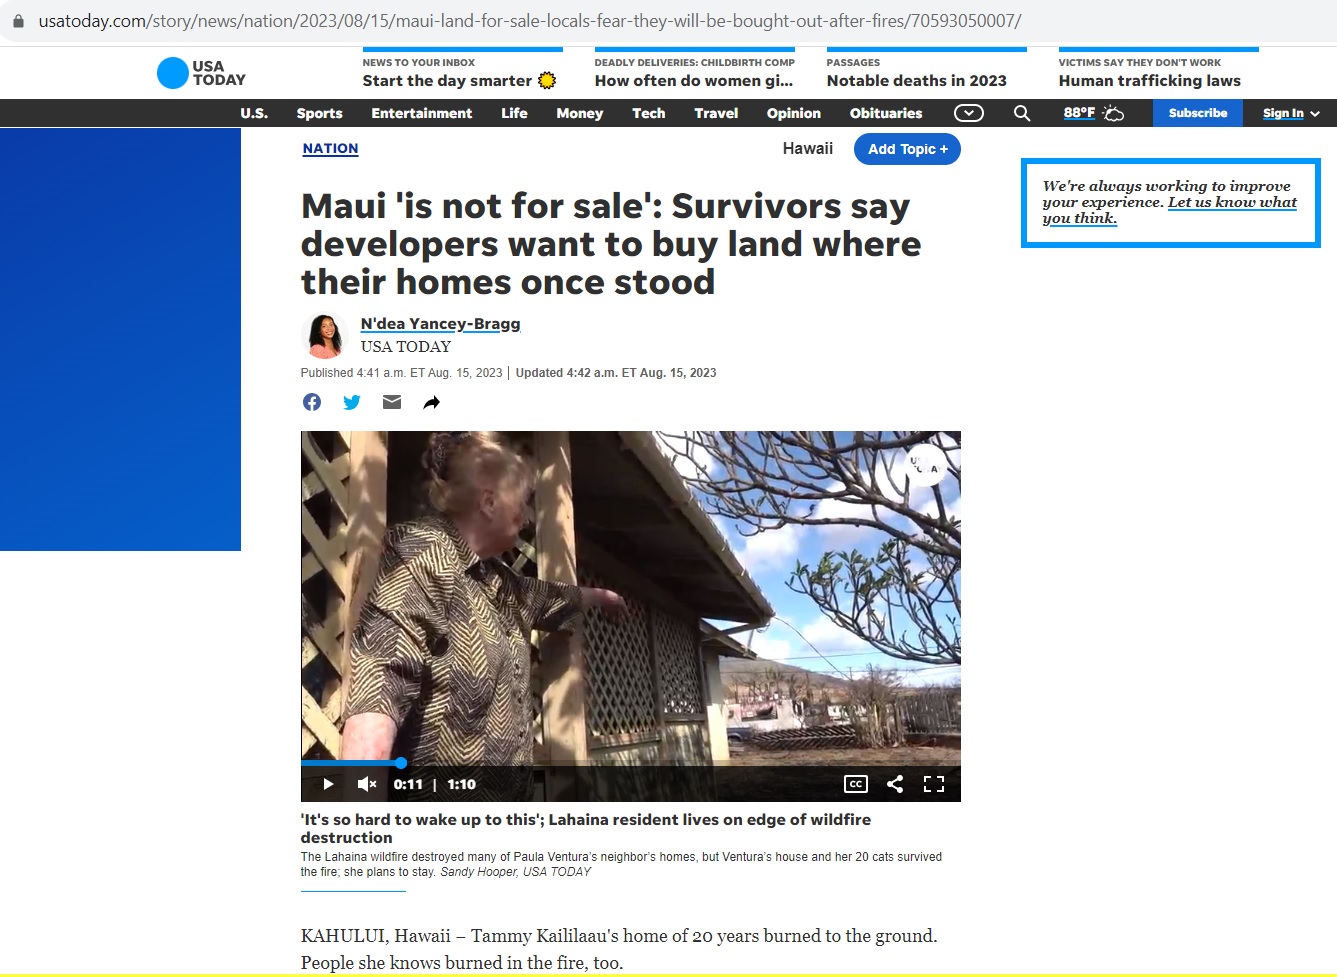Viewport: 1337px width, 977px height.
Task: Unmute the video sound
Action: pos(367,784)
